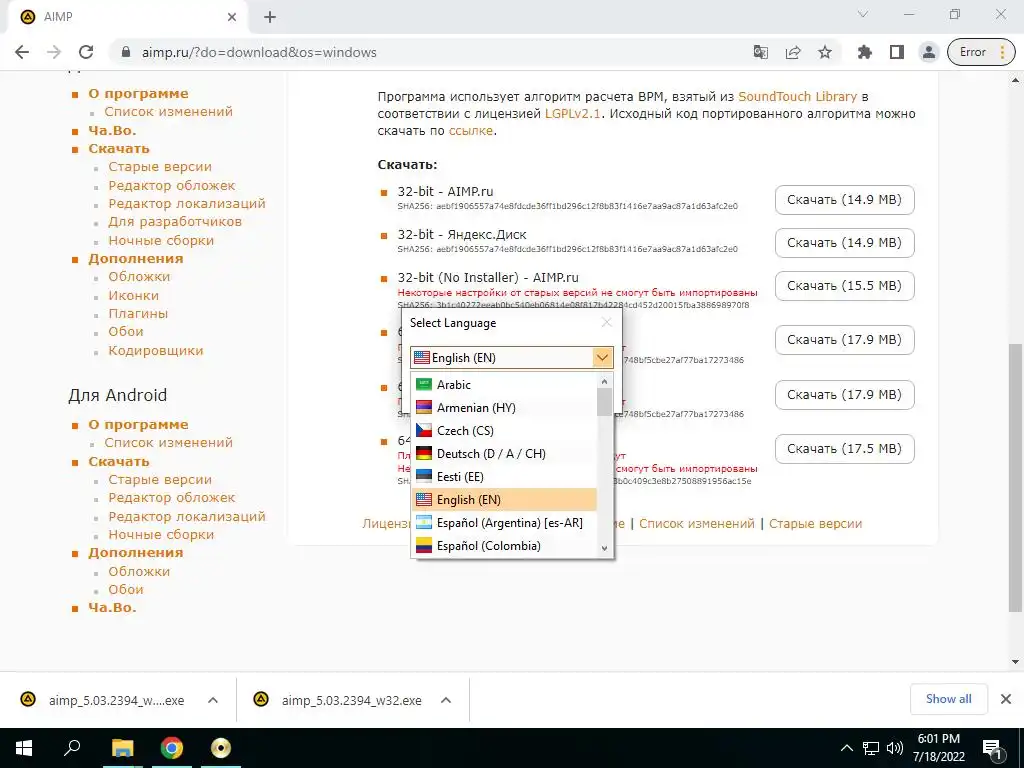Open the browser side panel icon
The width and height of the screenshot is (1024, 768).
pyautogui.click(x=897, y=52)
